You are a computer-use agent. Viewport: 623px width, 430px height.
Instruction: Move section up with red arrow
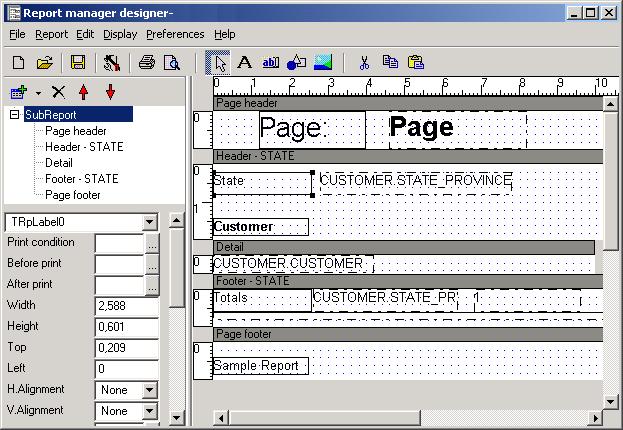click(x=84, y=91)
